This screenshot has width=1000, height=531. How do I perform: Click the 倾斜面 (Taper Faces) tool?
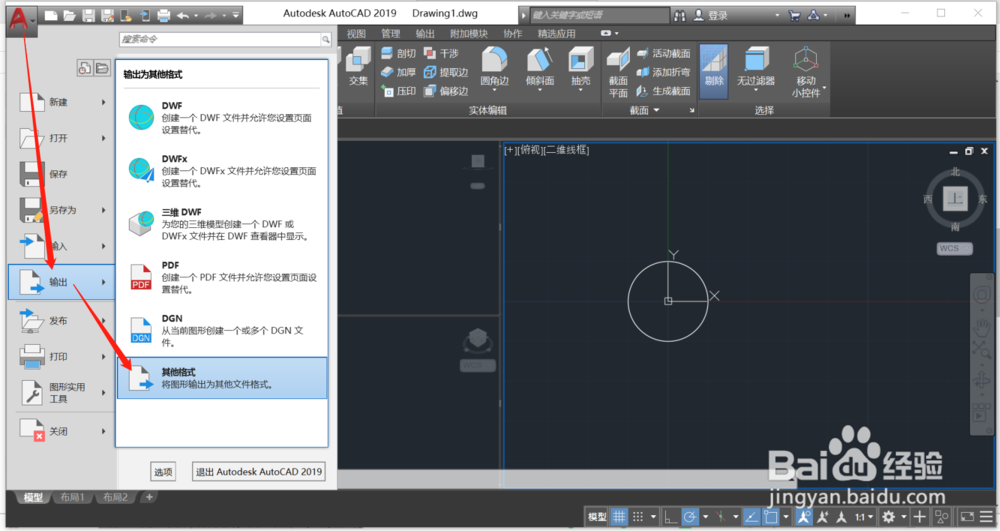[540, 67]
